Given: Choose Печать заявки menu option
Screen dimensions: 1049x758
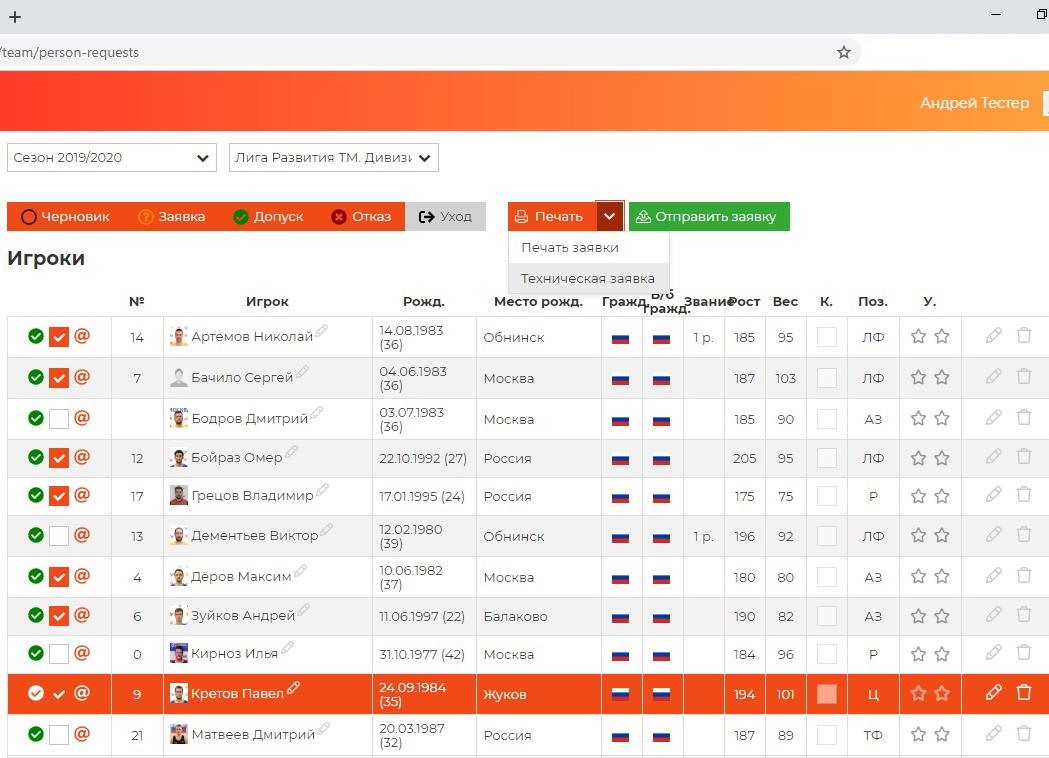Looking at the screenshot, I should pyautogui.click(x=570, y=247).
